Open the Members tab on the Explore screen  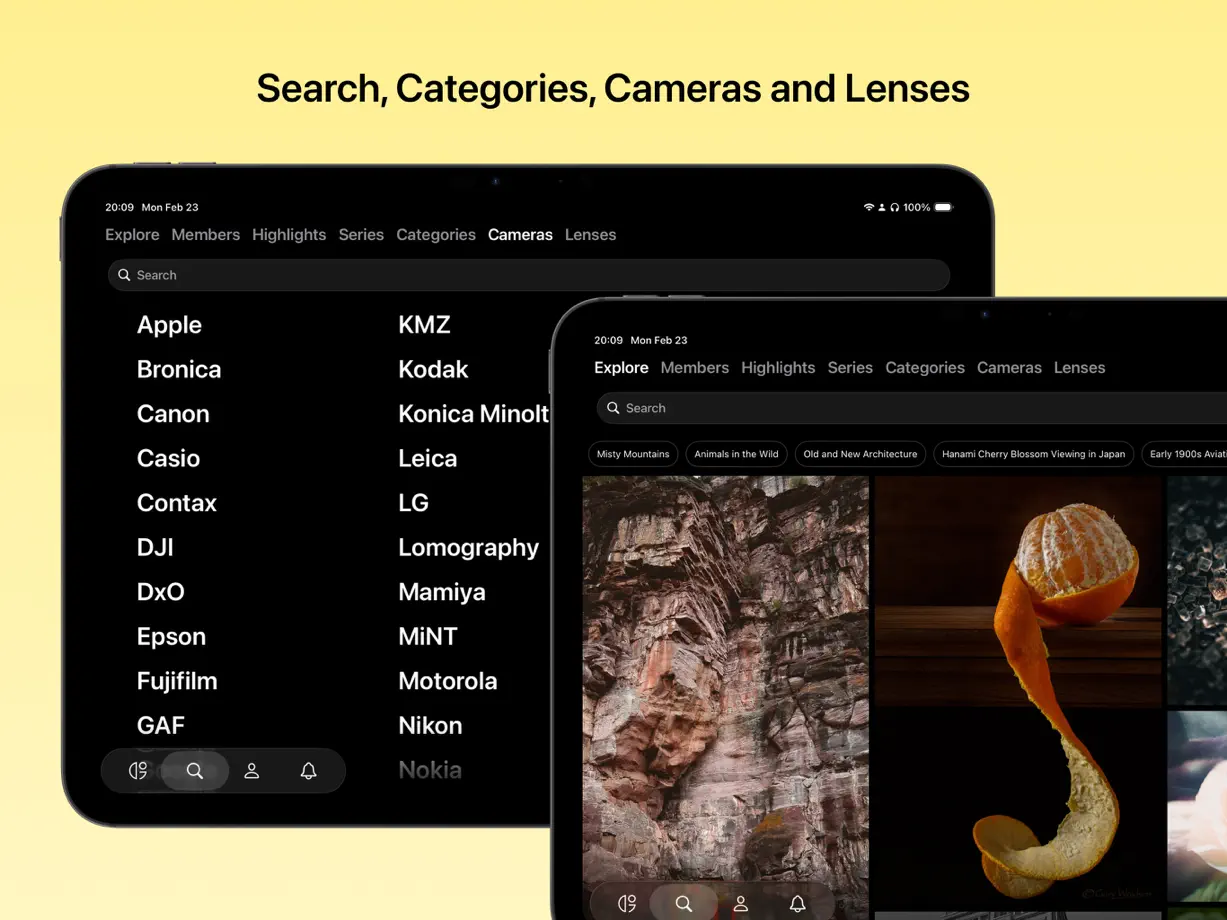695,368
